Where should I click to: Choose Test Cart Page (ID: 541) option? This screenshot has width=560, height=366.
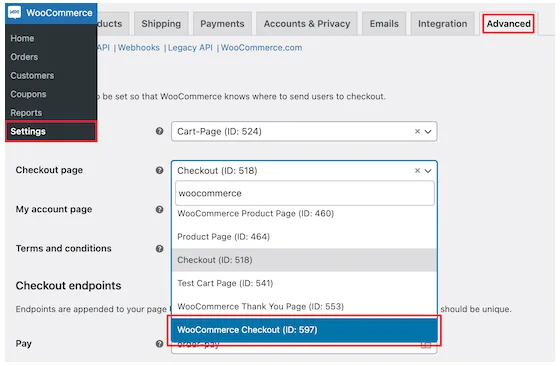pyautogui.click(x=304, y=283)
